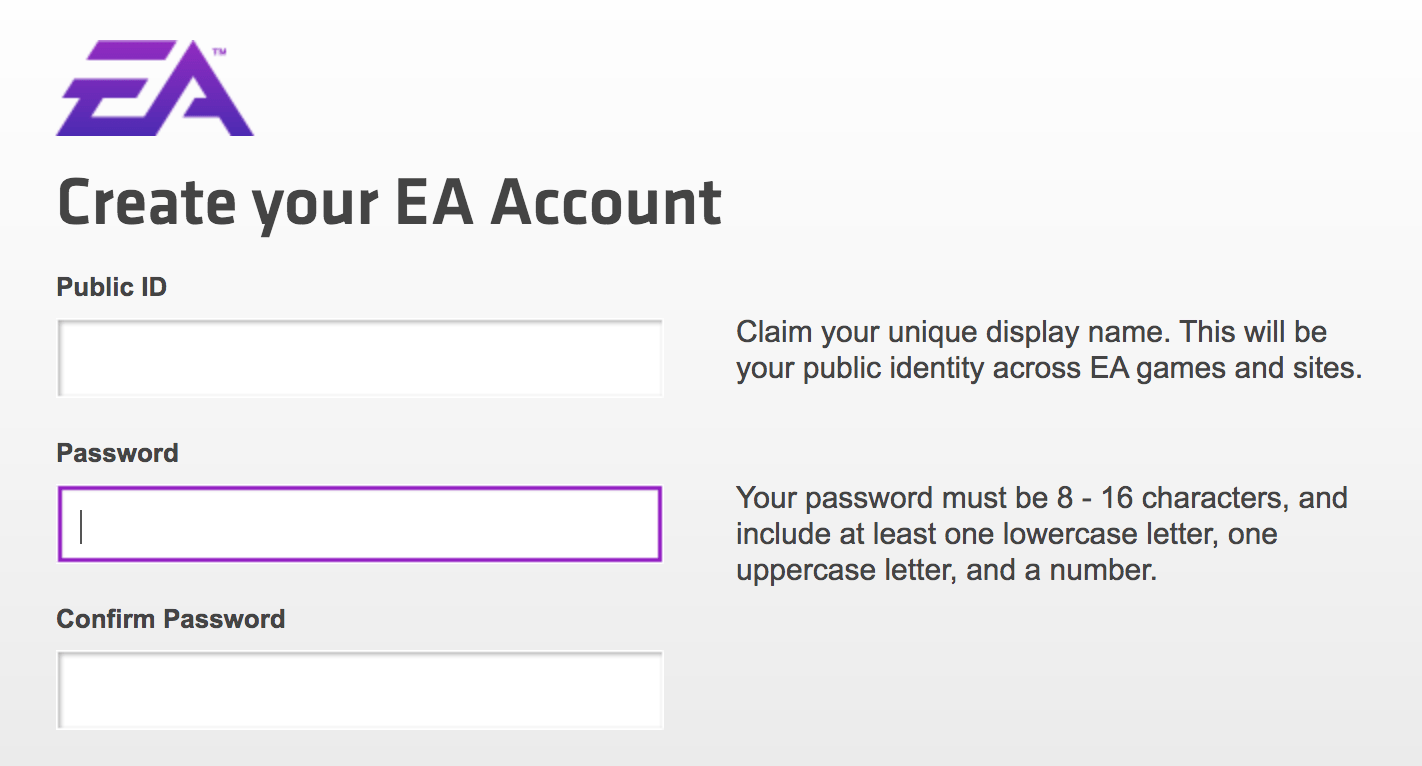Image resolution: width=1422 pixels, height=766 pixels.
Task: Click the blinking text cursor in Password
Action: [81, 525]
